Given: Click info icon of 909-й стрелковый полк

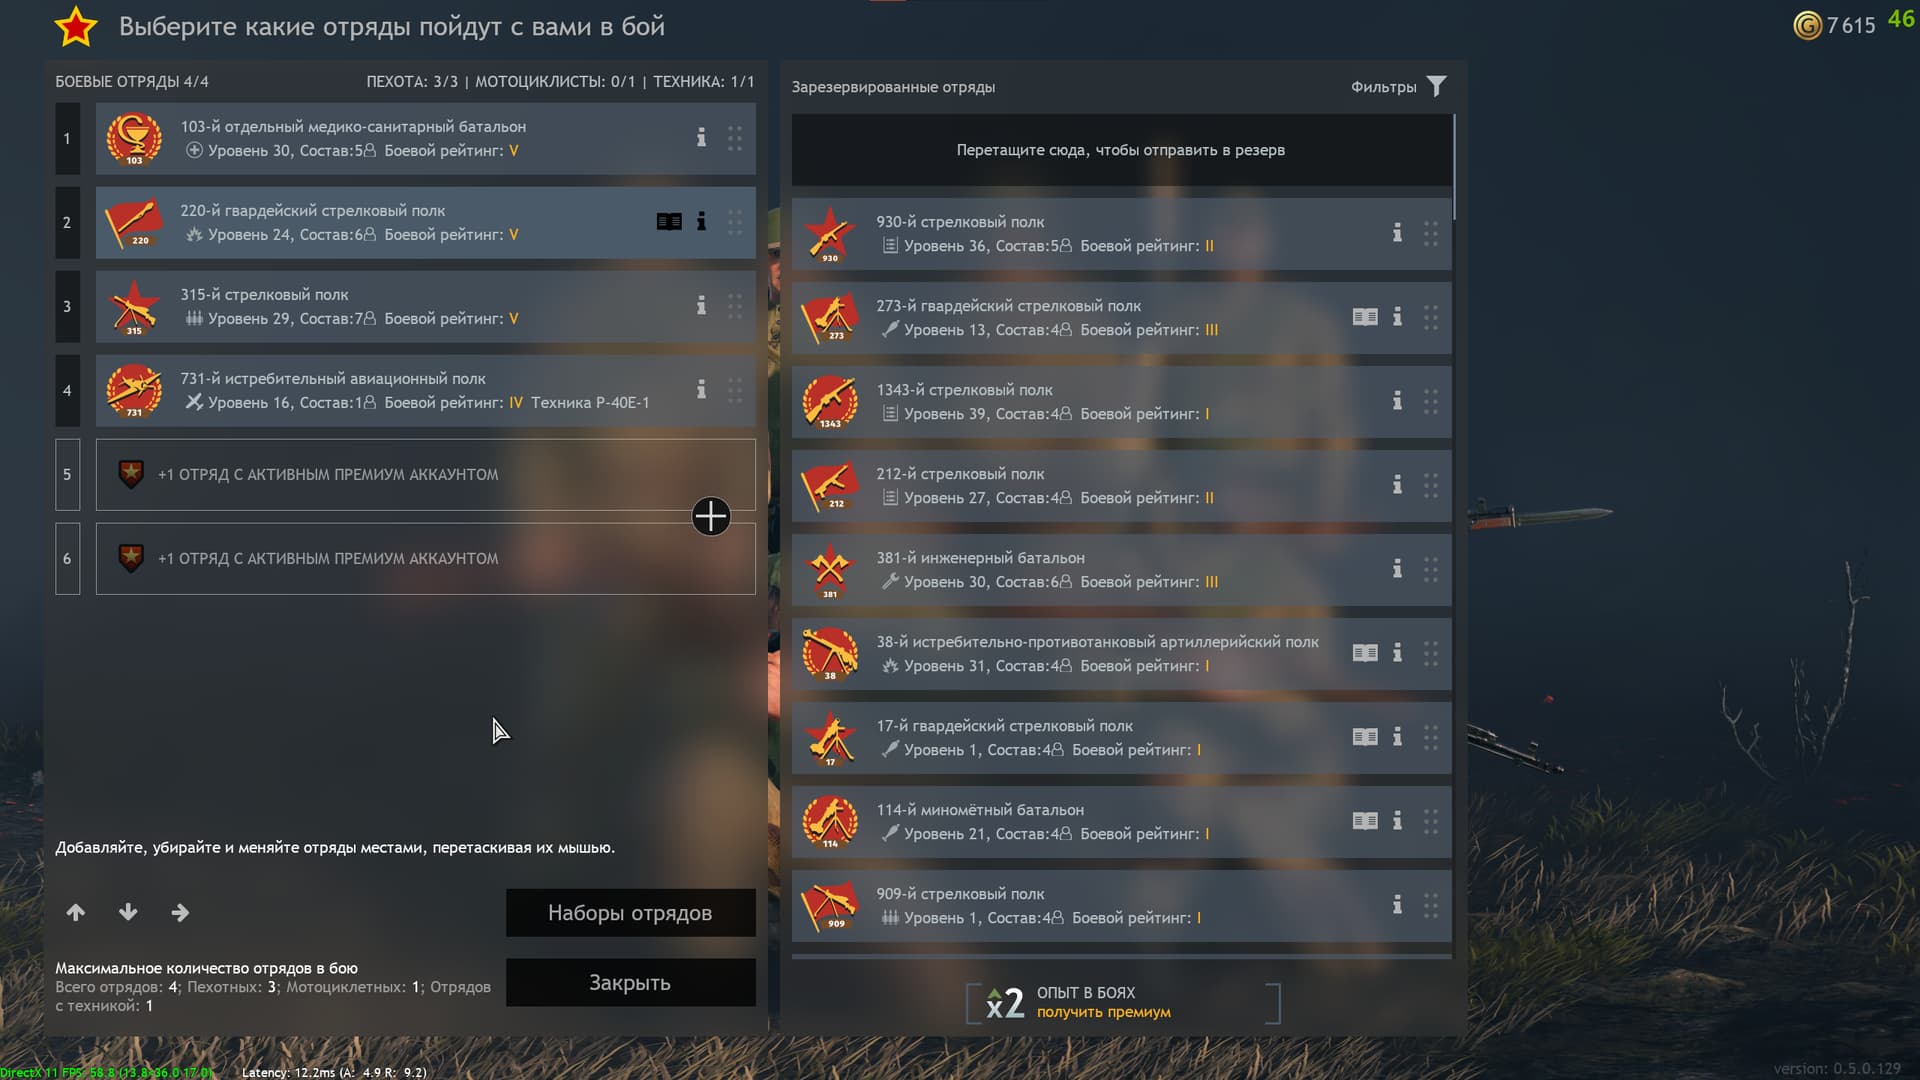Looking at the screenshot, I should coord(1397,905).
